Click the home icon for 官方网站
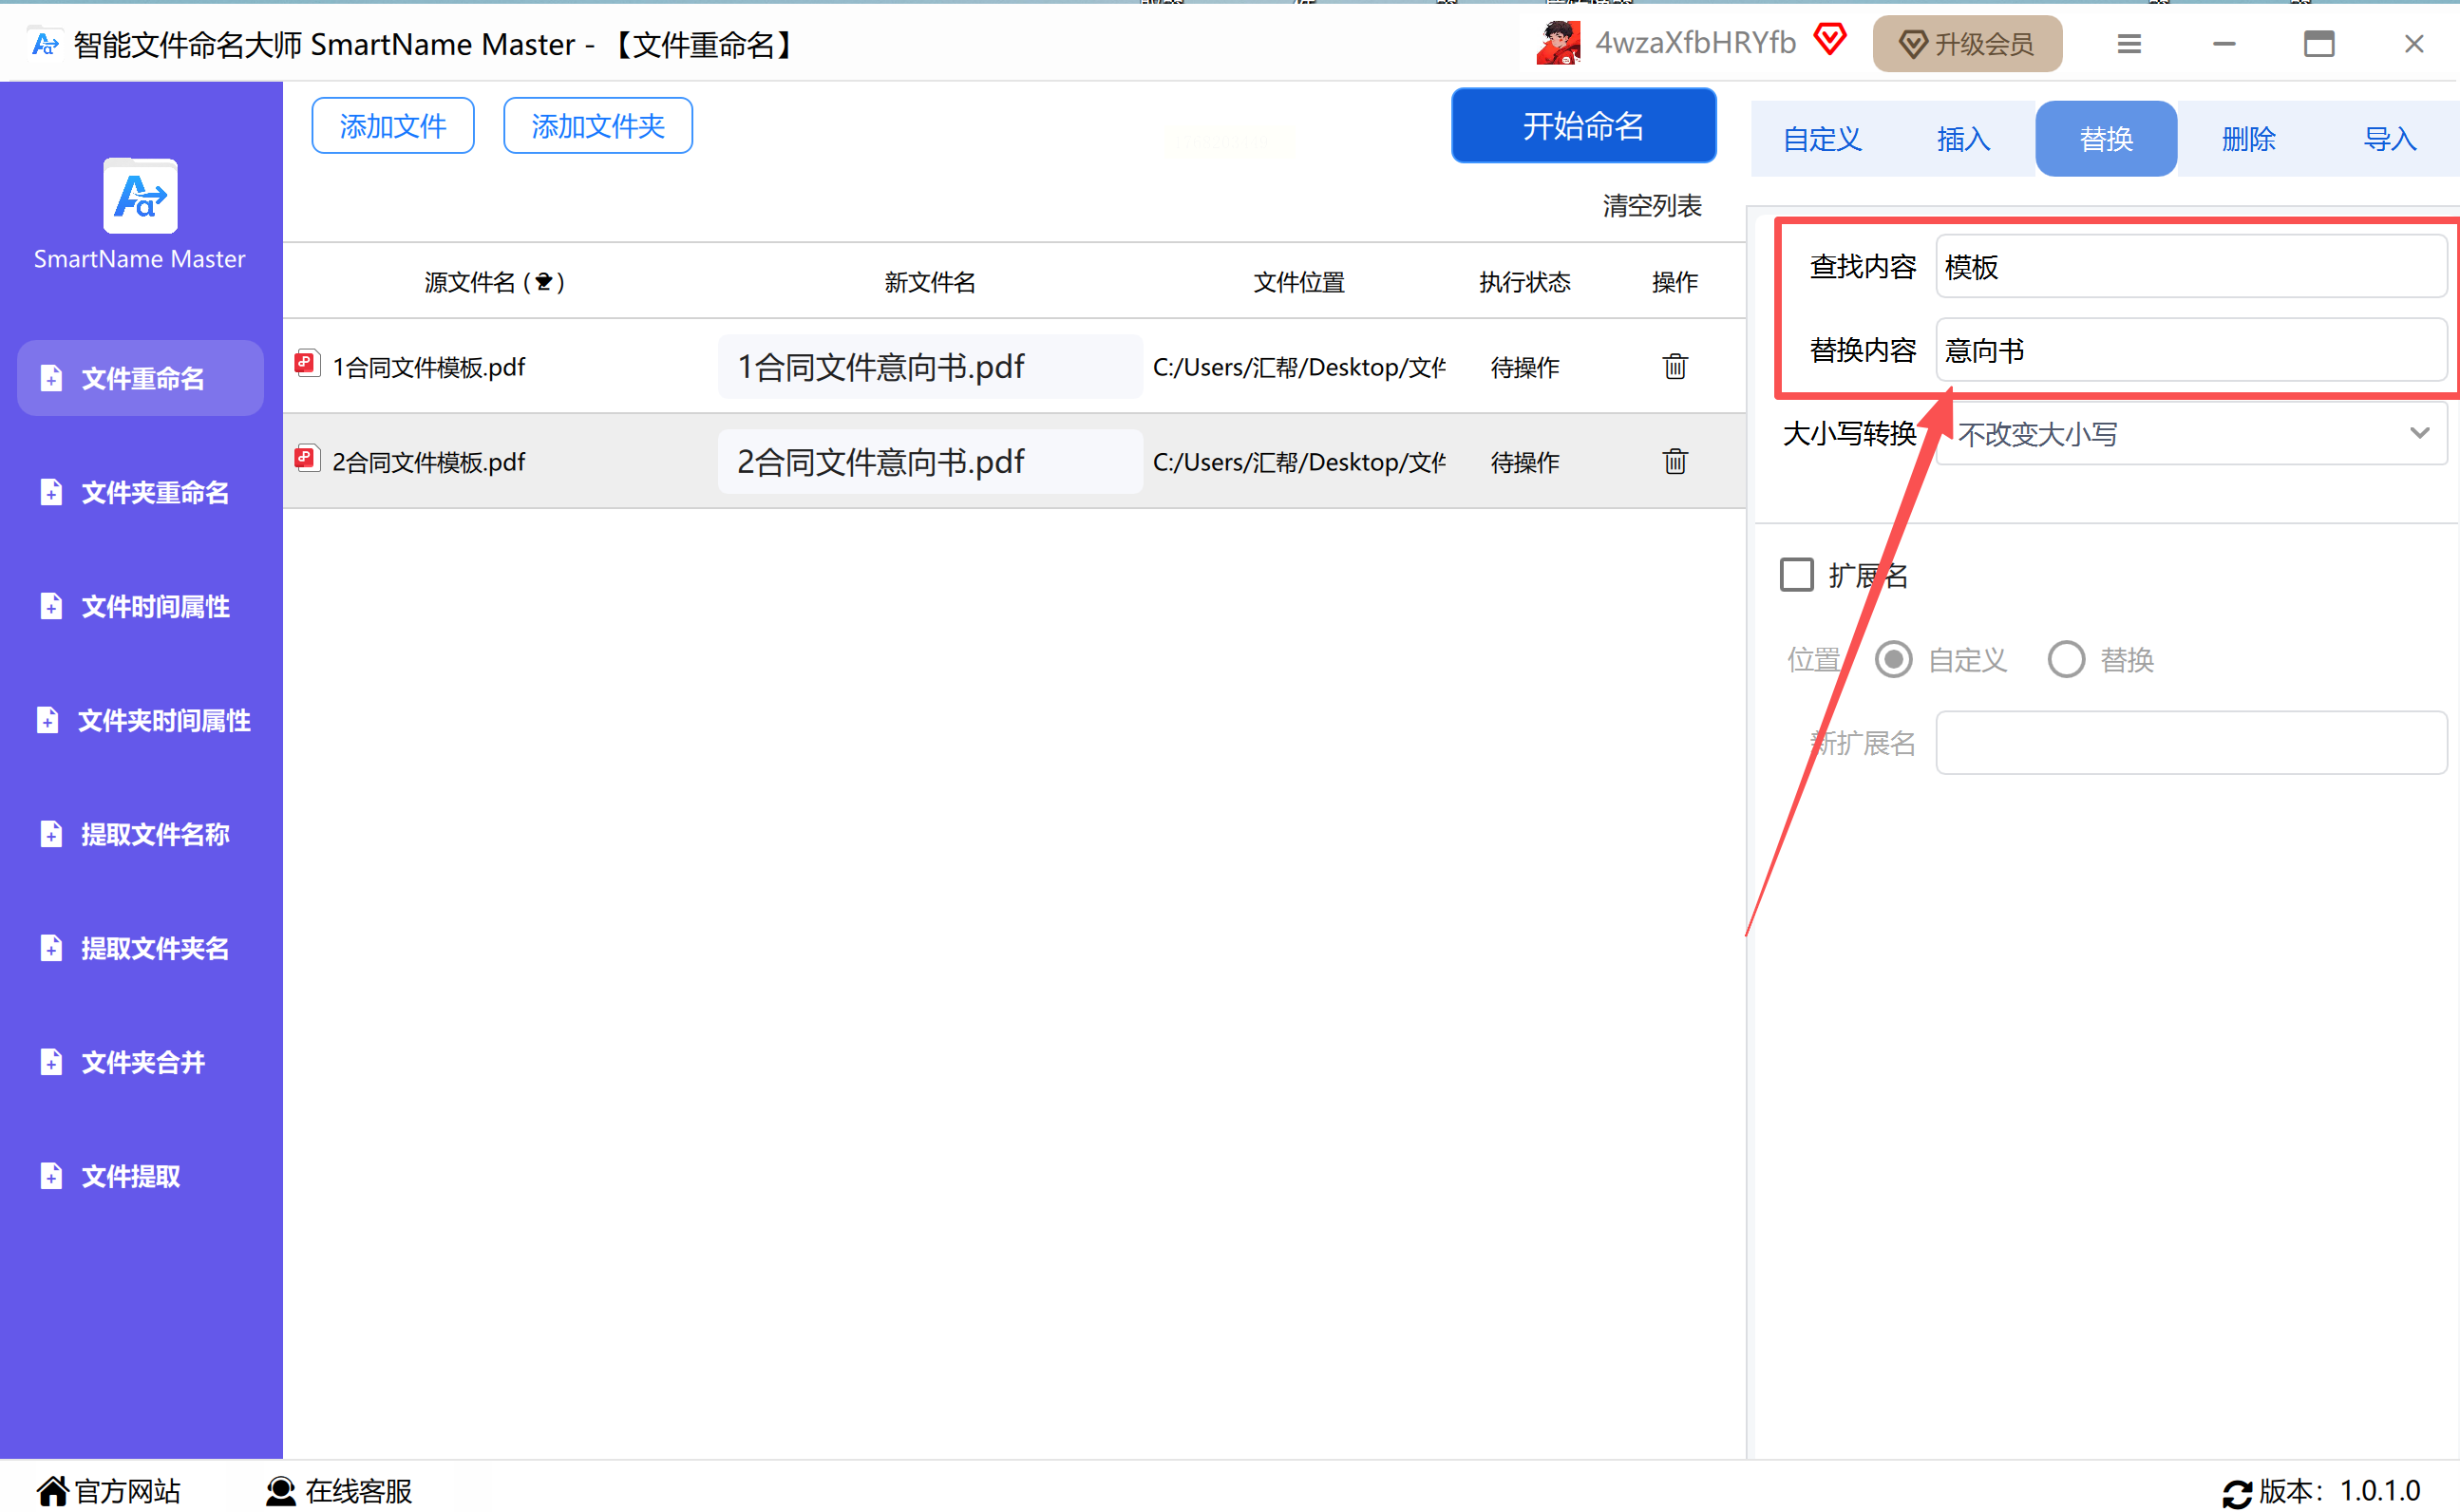 (52, 1490)
